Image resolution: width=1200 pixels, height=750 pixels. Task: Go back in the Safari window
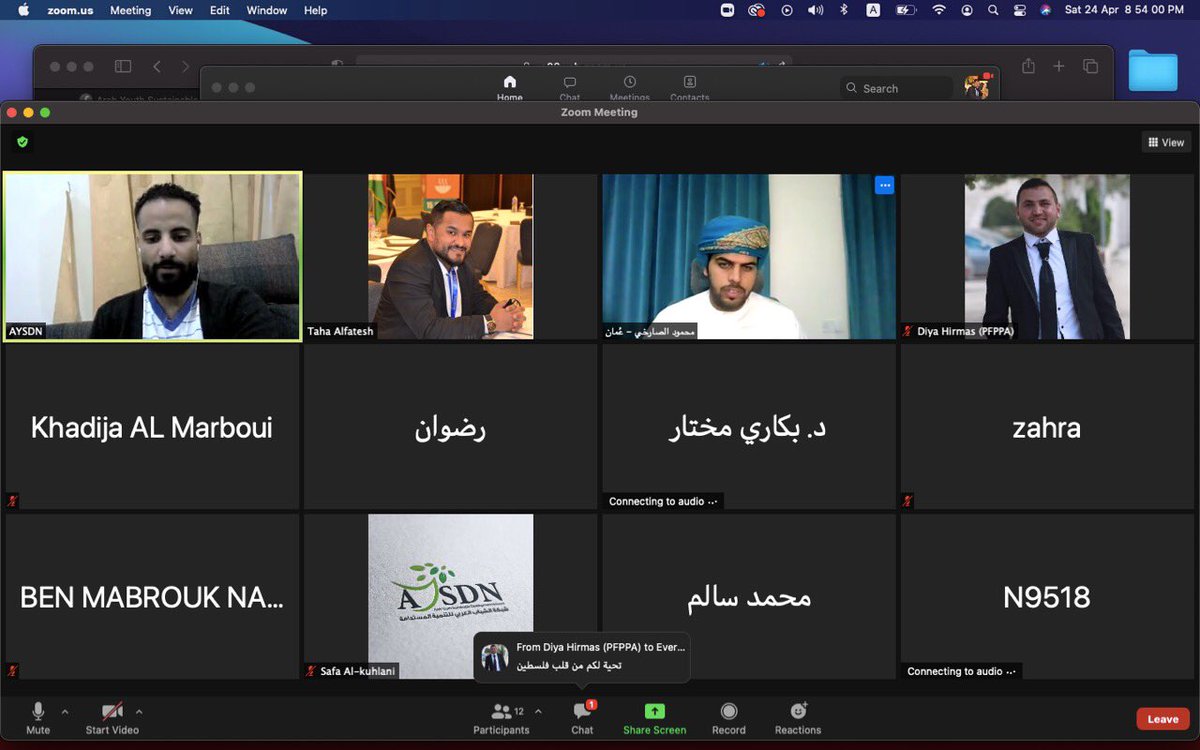(x=157, y=66)
